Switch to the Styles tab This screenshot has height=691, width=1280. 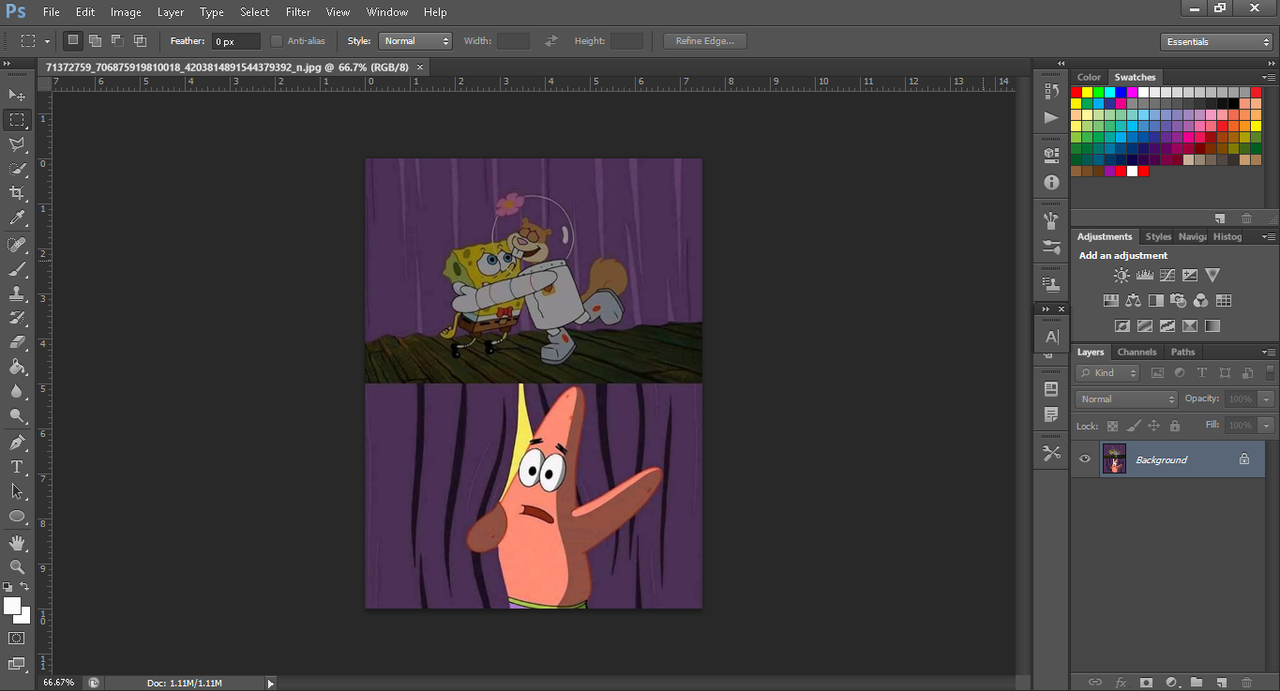1158,237
